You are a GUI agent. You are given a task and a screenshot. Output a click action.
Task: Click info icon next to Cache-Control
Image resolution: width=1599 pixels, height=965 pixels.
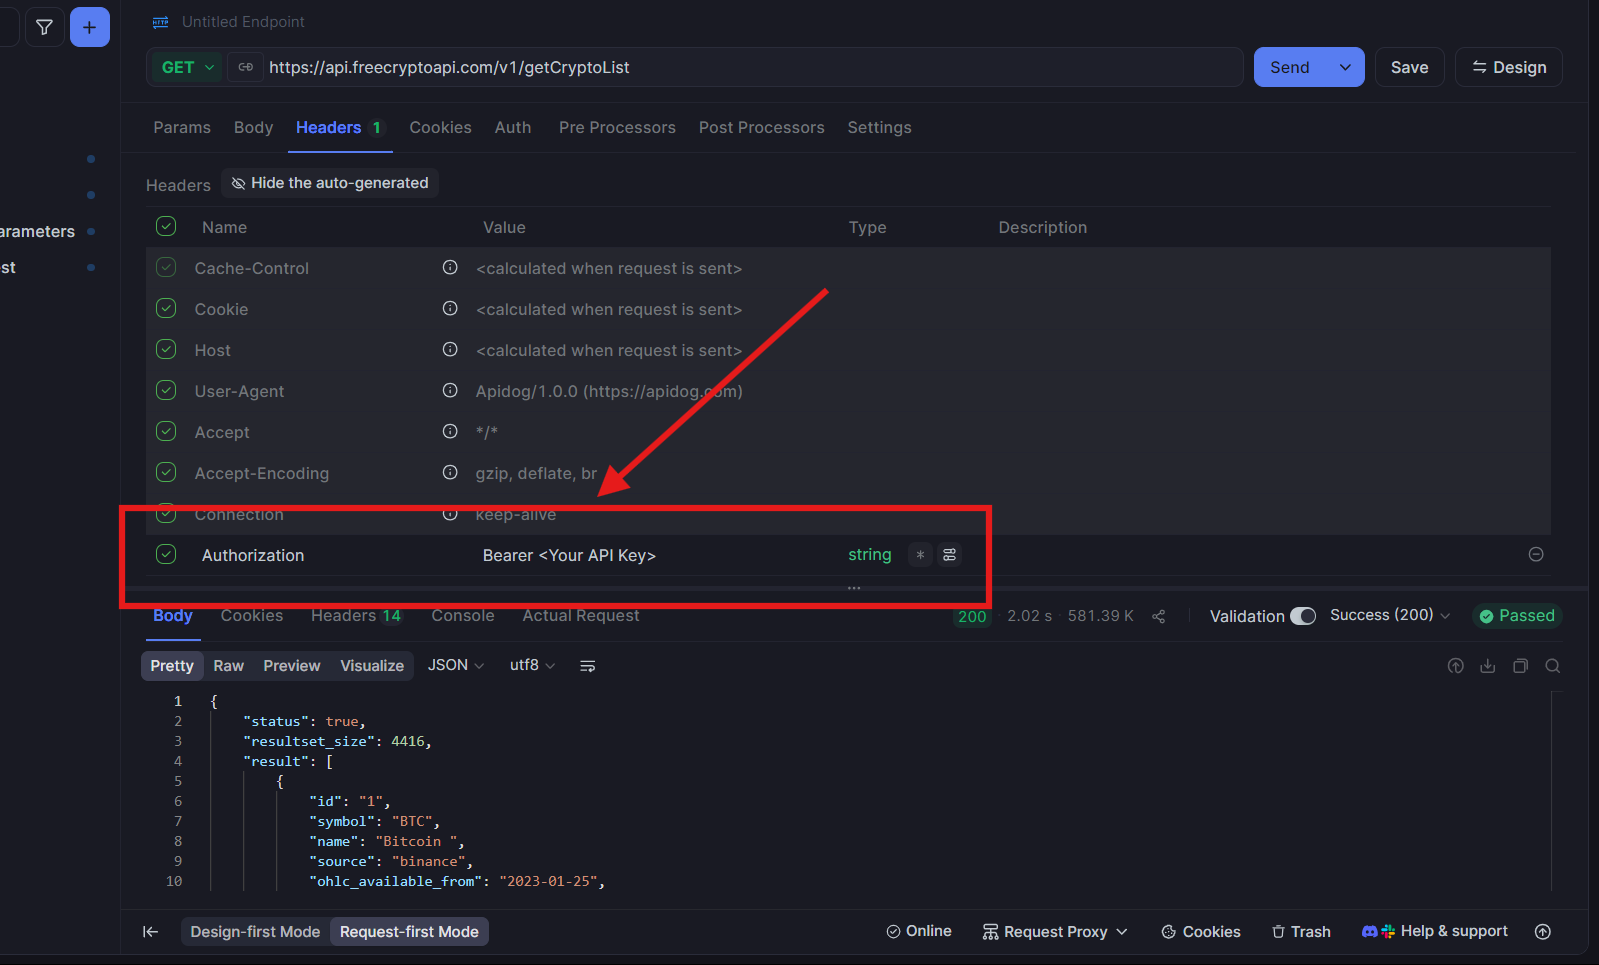pos(450,268)
